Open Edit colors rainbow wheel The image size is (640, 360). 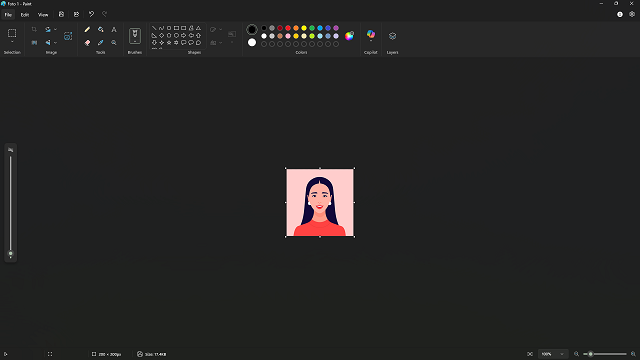(x=349, y=36)
